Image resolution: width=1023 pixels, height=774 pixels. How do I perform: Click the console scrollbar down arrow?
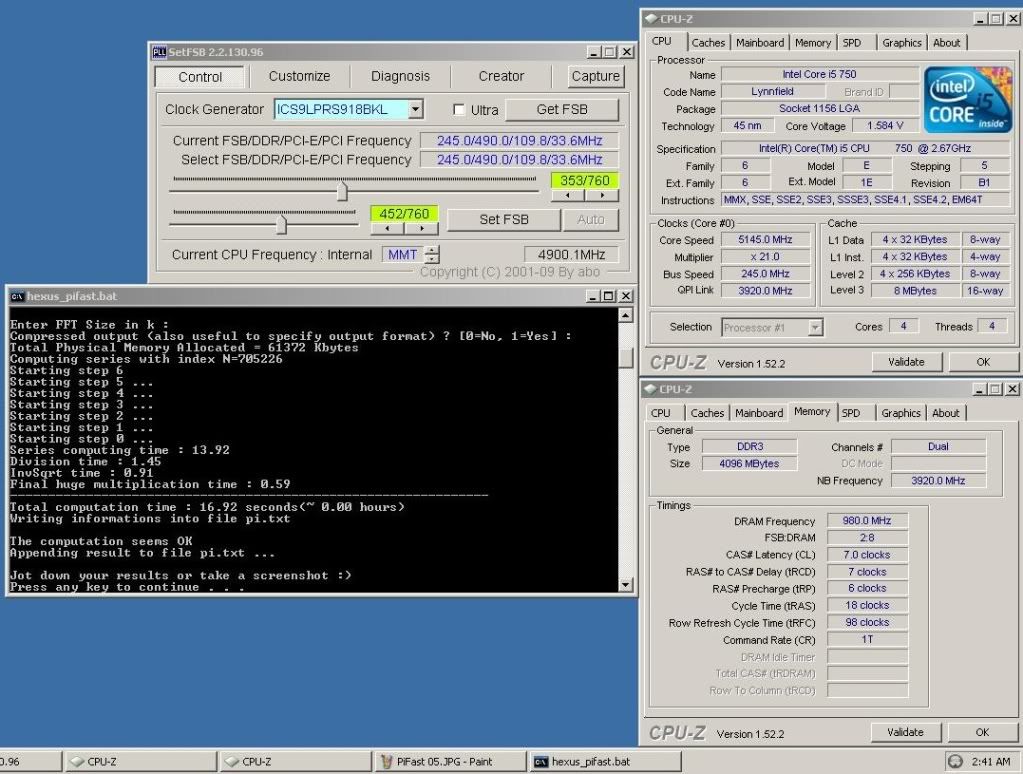pyautogui.click(x=625, y=585)
